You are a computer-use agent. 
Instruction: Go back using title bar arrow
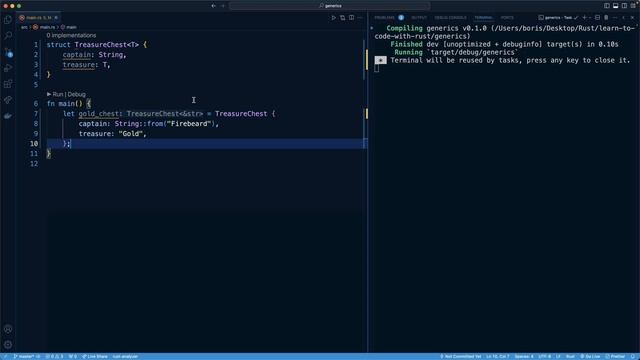213,6
